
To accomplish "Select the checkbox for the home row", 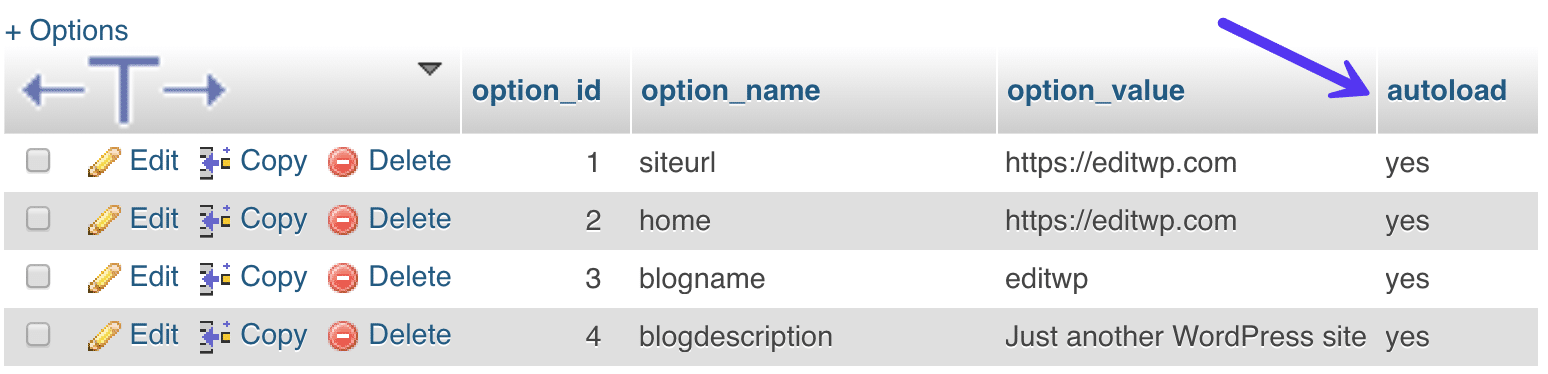I will 38,219.
